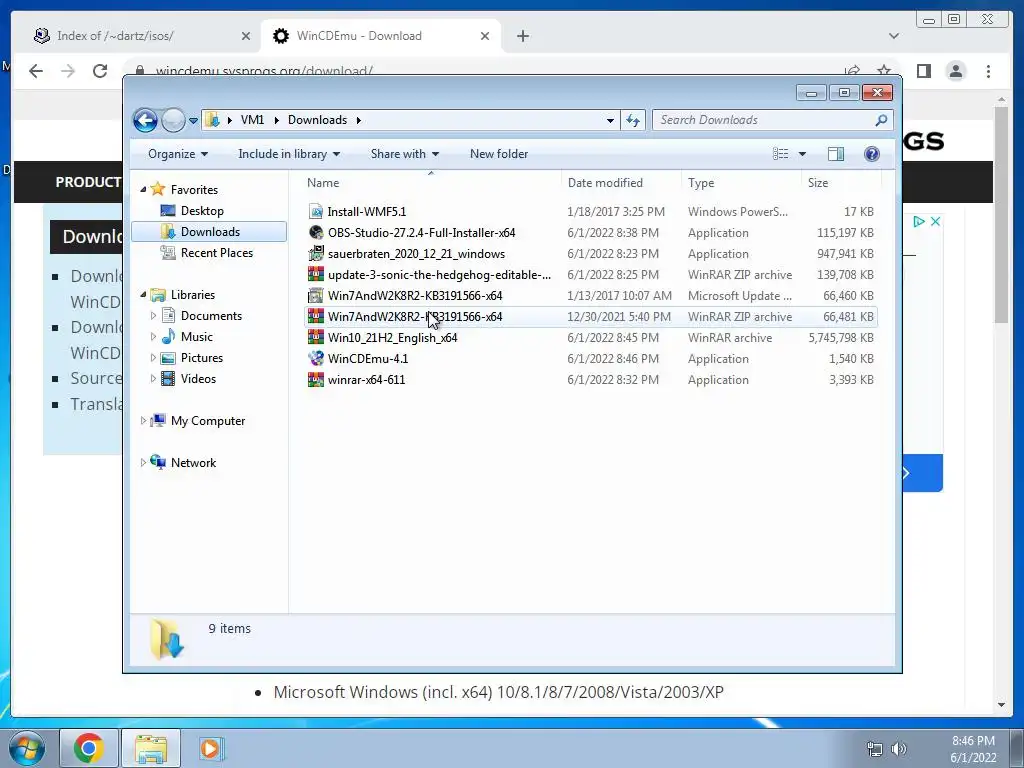Image resolution: width=1024 pixels, height=768 pixels.
Task: Click Chrome profile avatar icon
Action: tap(955, 71)
